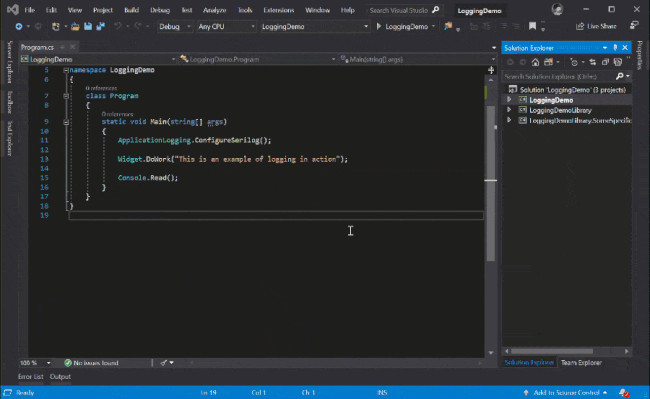Screen dimensions: 650x399
Task: Click the Pending Changes Filter icon
Action: tap(574, 62)
